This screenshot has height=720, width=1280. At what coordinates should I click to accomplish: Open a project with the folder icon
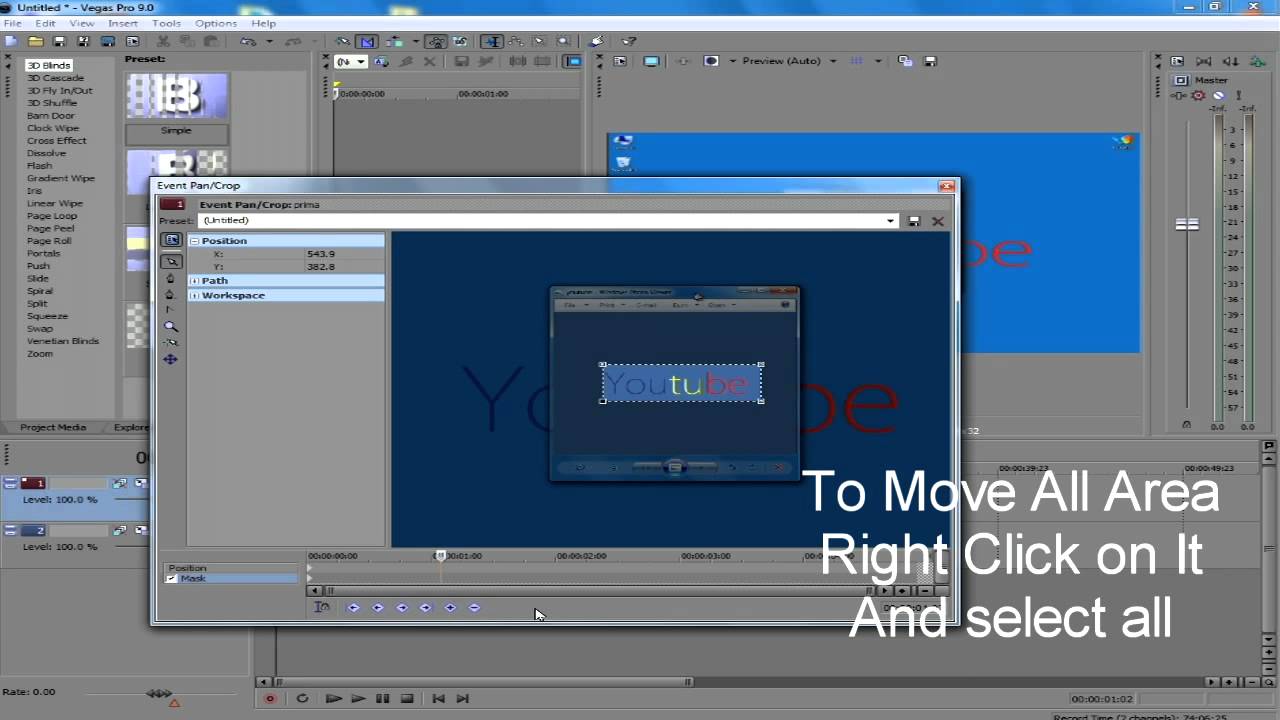pos(35,41)
